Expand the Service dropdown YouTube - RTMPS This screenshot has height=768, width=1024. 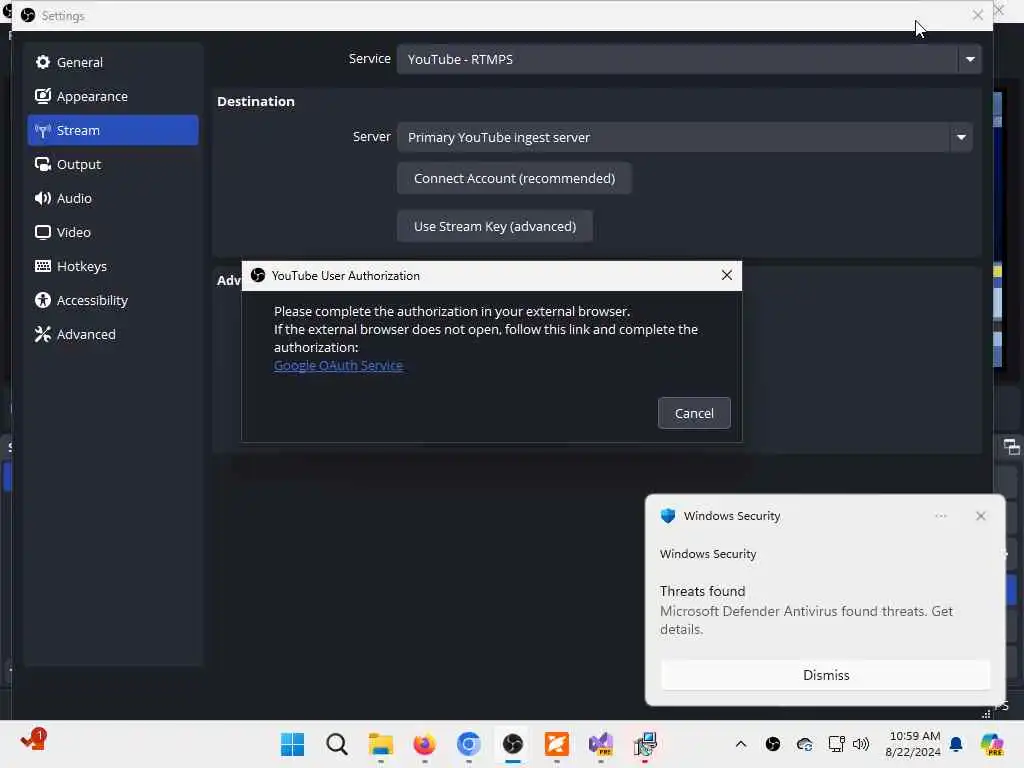(x=688, y=59)
